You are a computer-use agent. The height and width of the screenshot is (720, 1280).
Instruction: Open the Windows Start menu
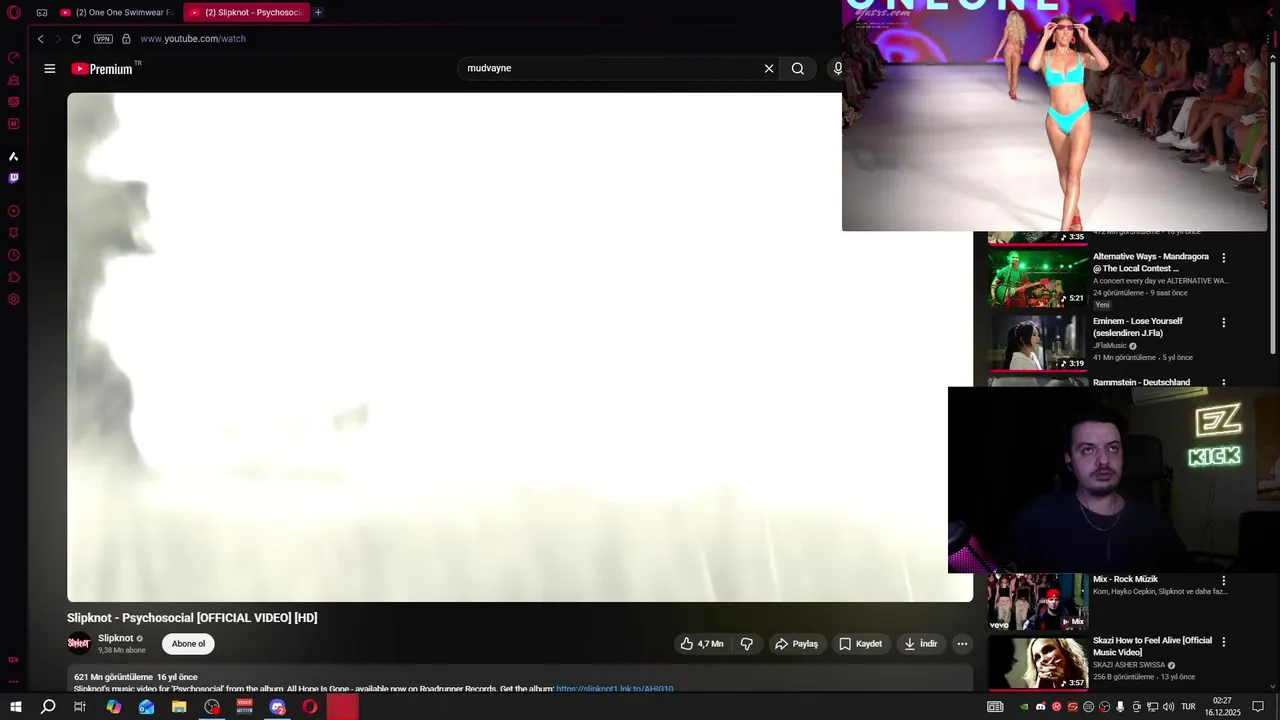click(x=16, y=707)
